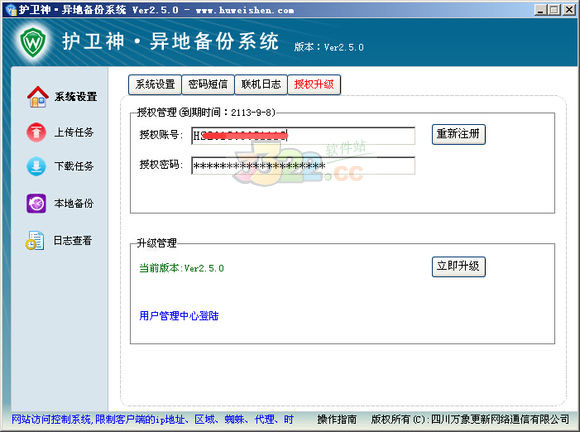Click the red house System Settings icon
580x432 pixels.
click(x=38, y=97)
